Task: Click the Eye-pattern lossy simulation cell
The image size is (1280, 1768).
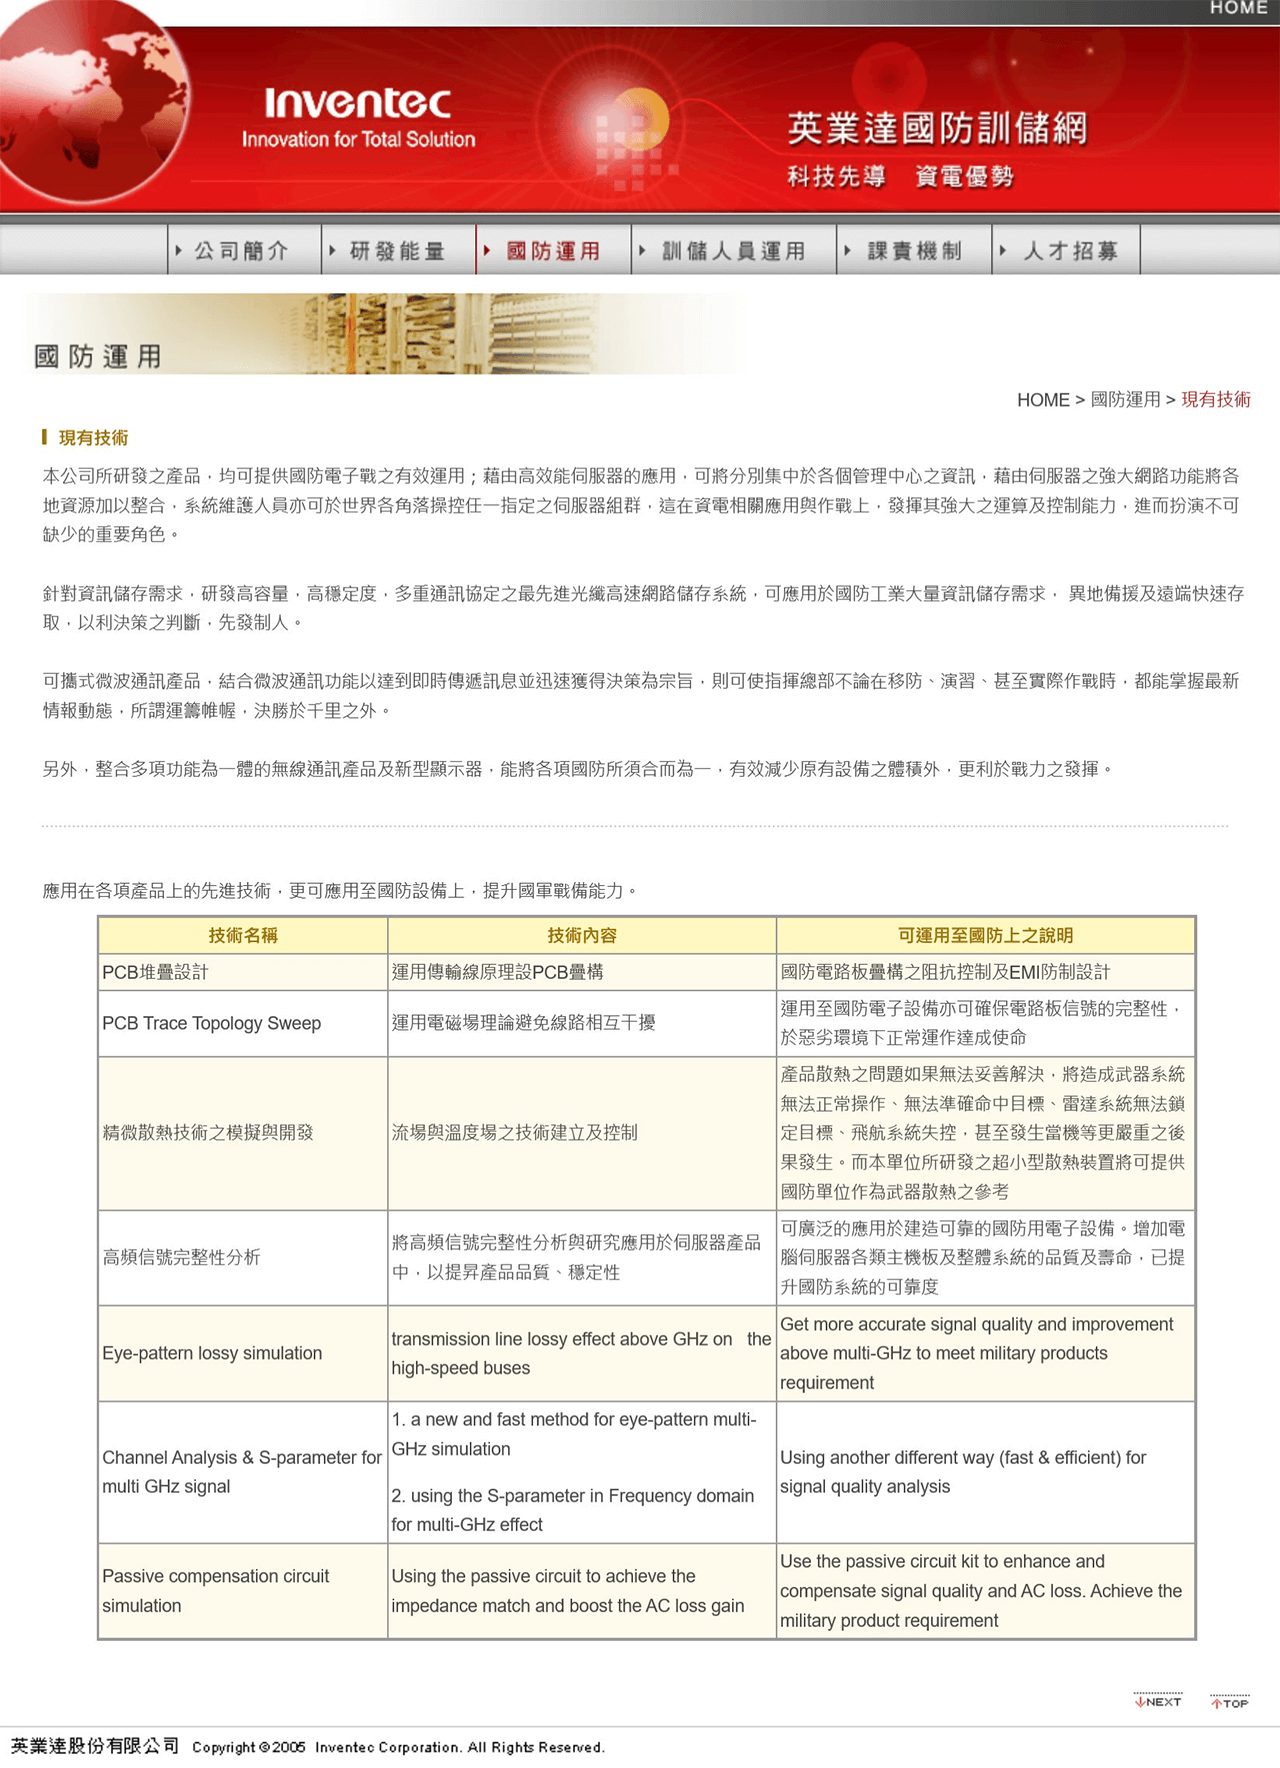Action: point(243,1353)
